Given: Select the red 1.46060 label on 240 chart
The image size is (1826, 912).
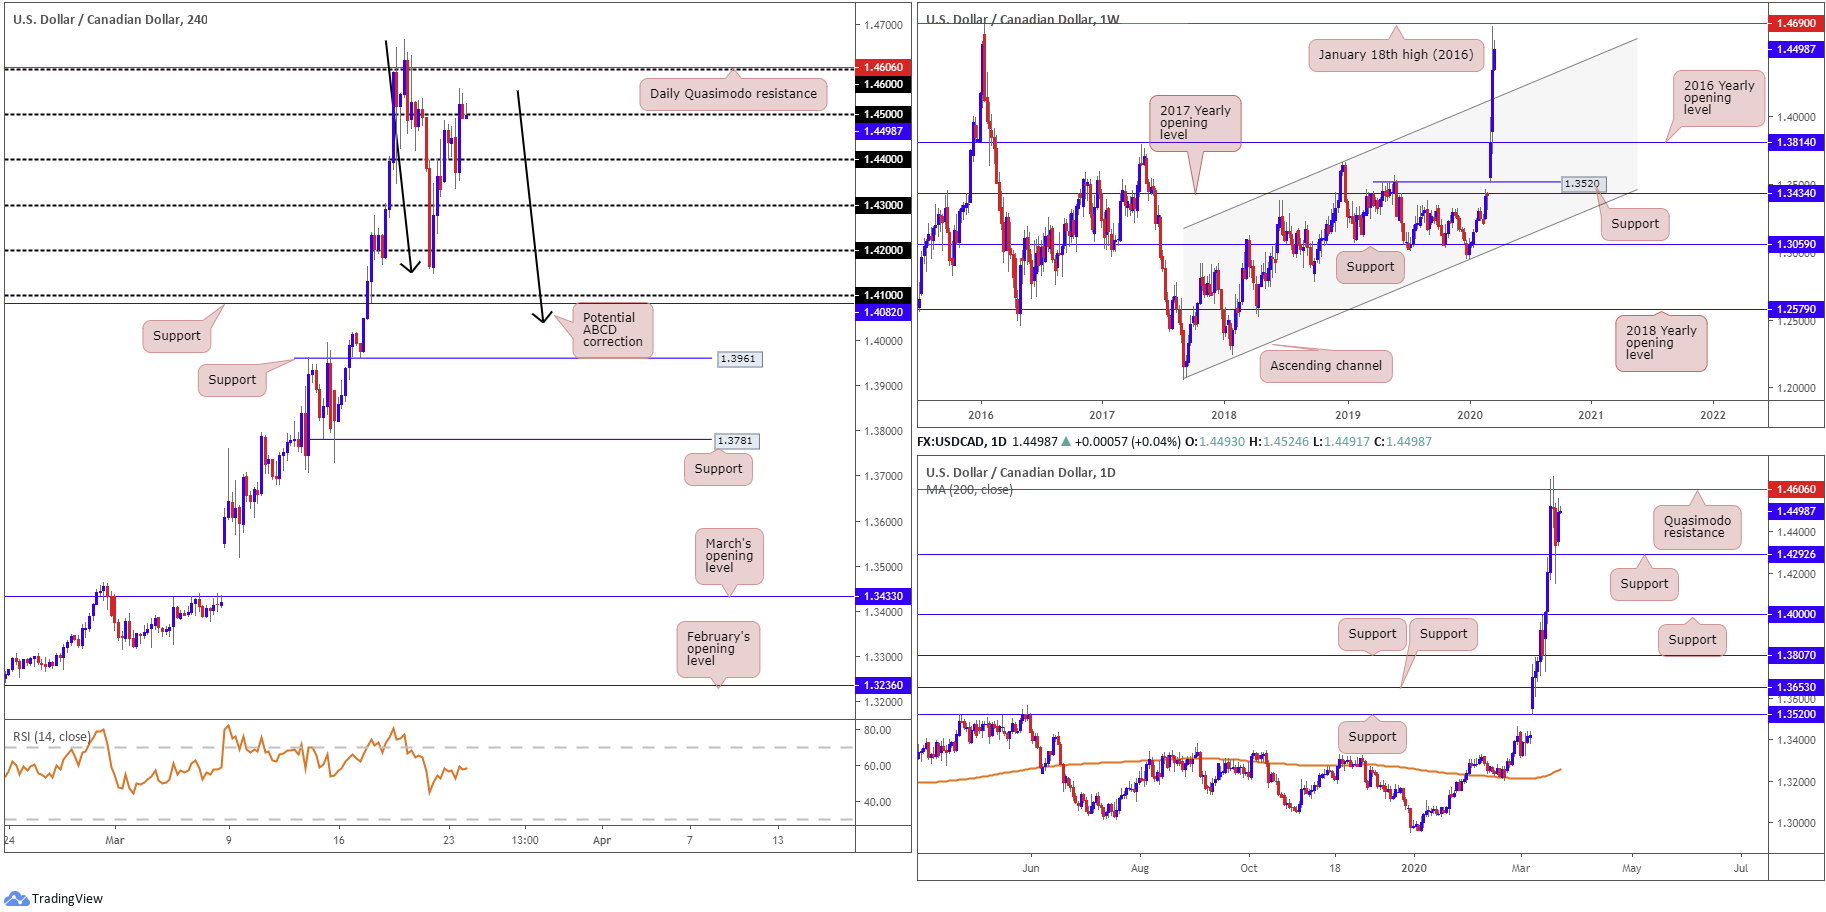Looking at the screenshot, I should click(883, 67).
